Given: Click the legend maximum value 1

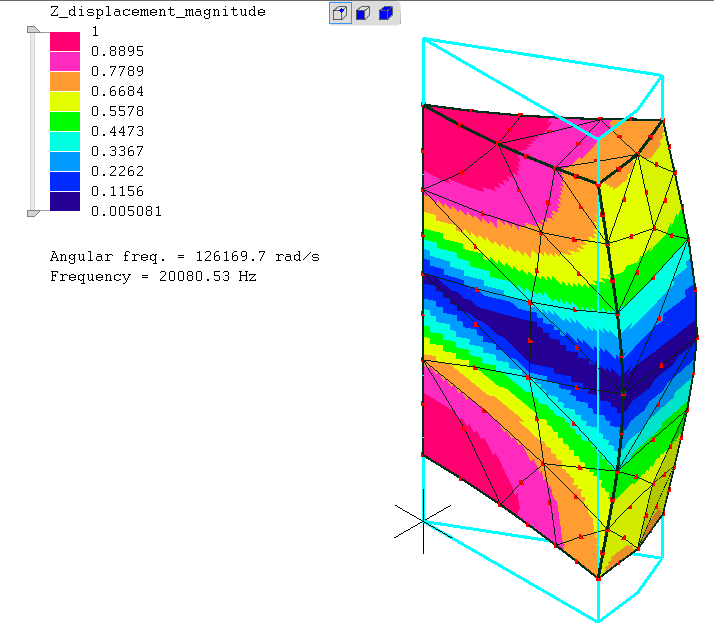Looking at the screenshot, I should 95,31.
